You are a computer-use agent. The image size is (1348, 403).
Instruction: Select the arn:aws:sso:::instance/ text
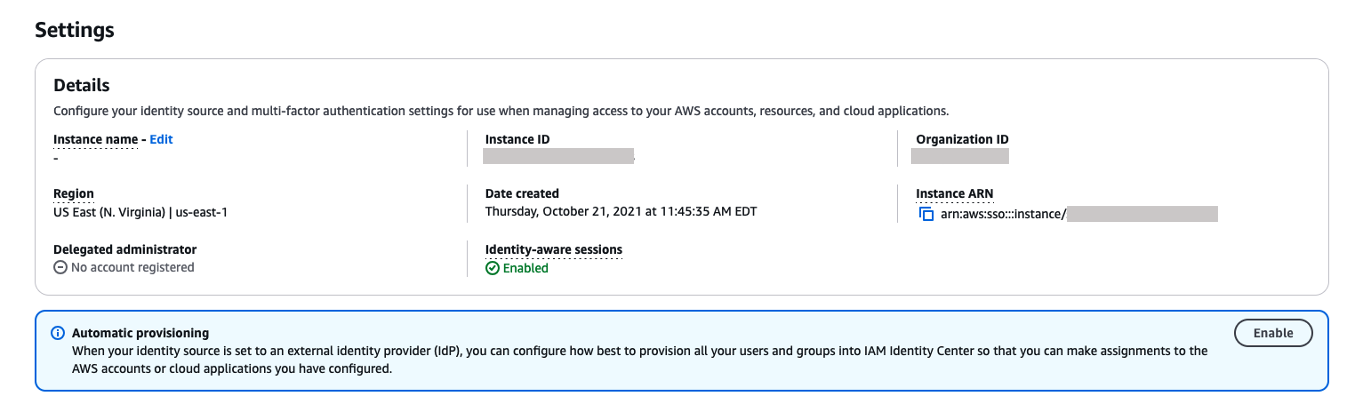click(x=1002, y=213)
